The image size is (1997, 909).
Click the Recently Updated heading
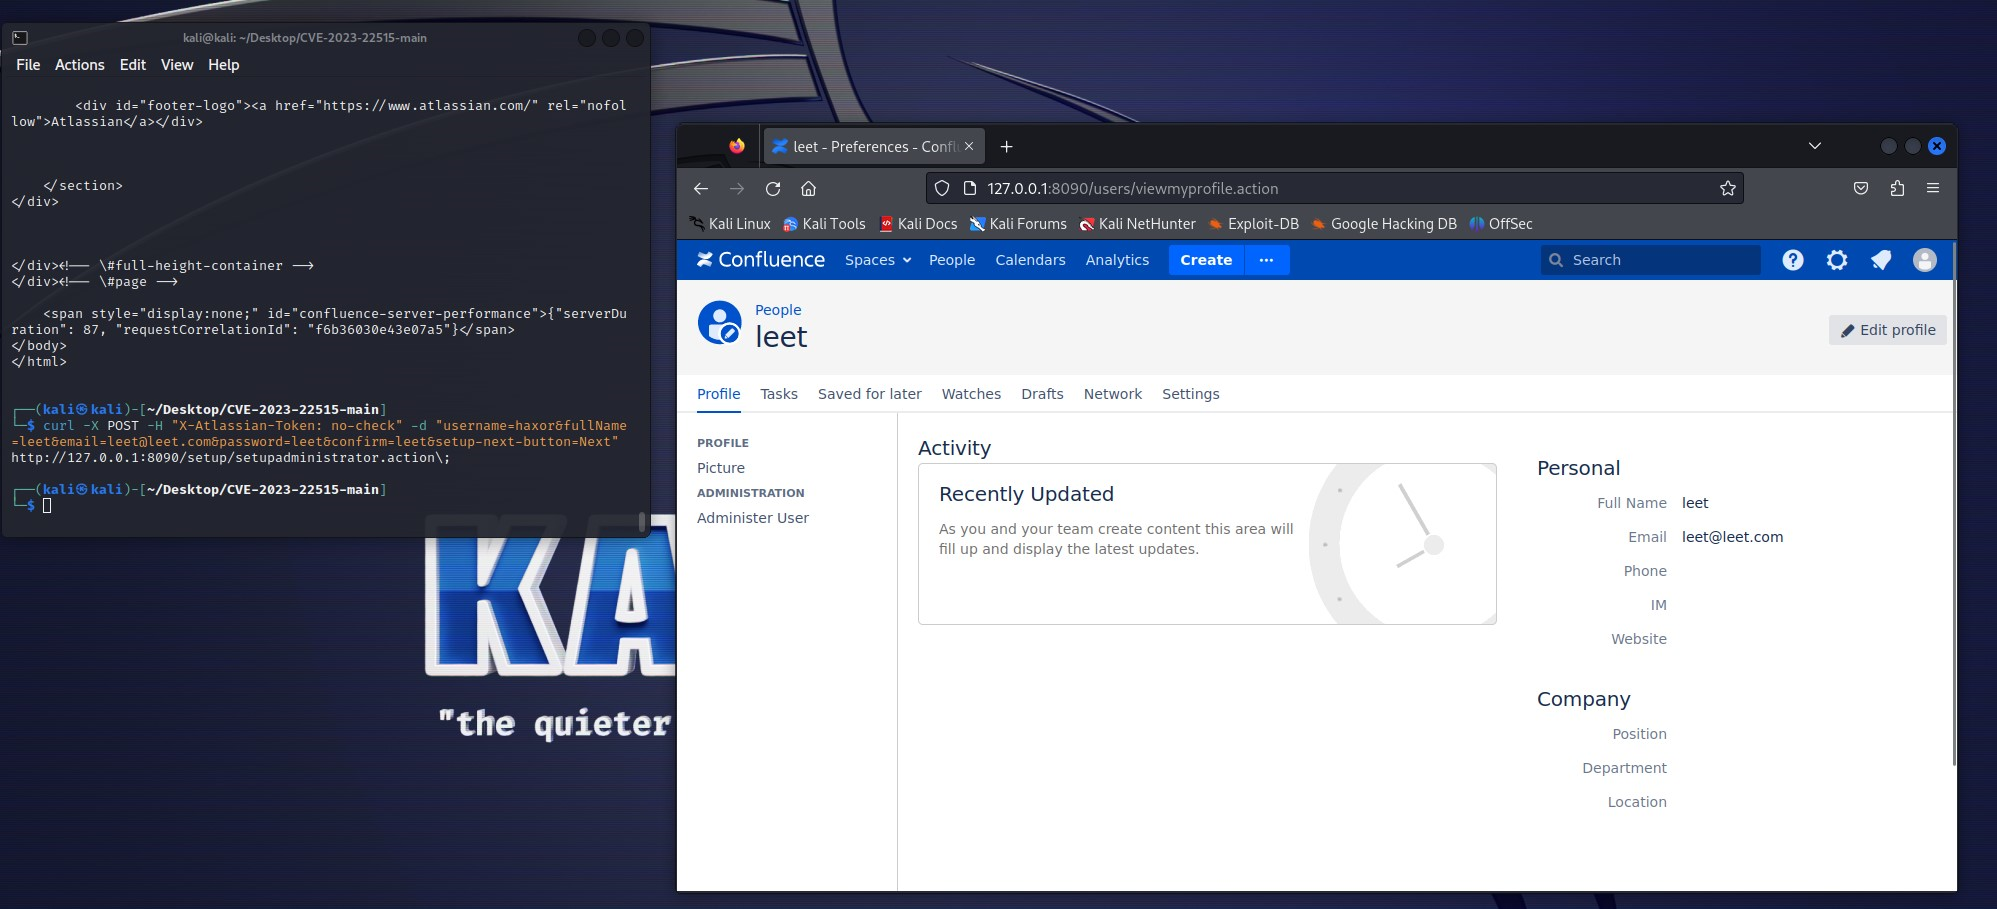click(1026, 494)
